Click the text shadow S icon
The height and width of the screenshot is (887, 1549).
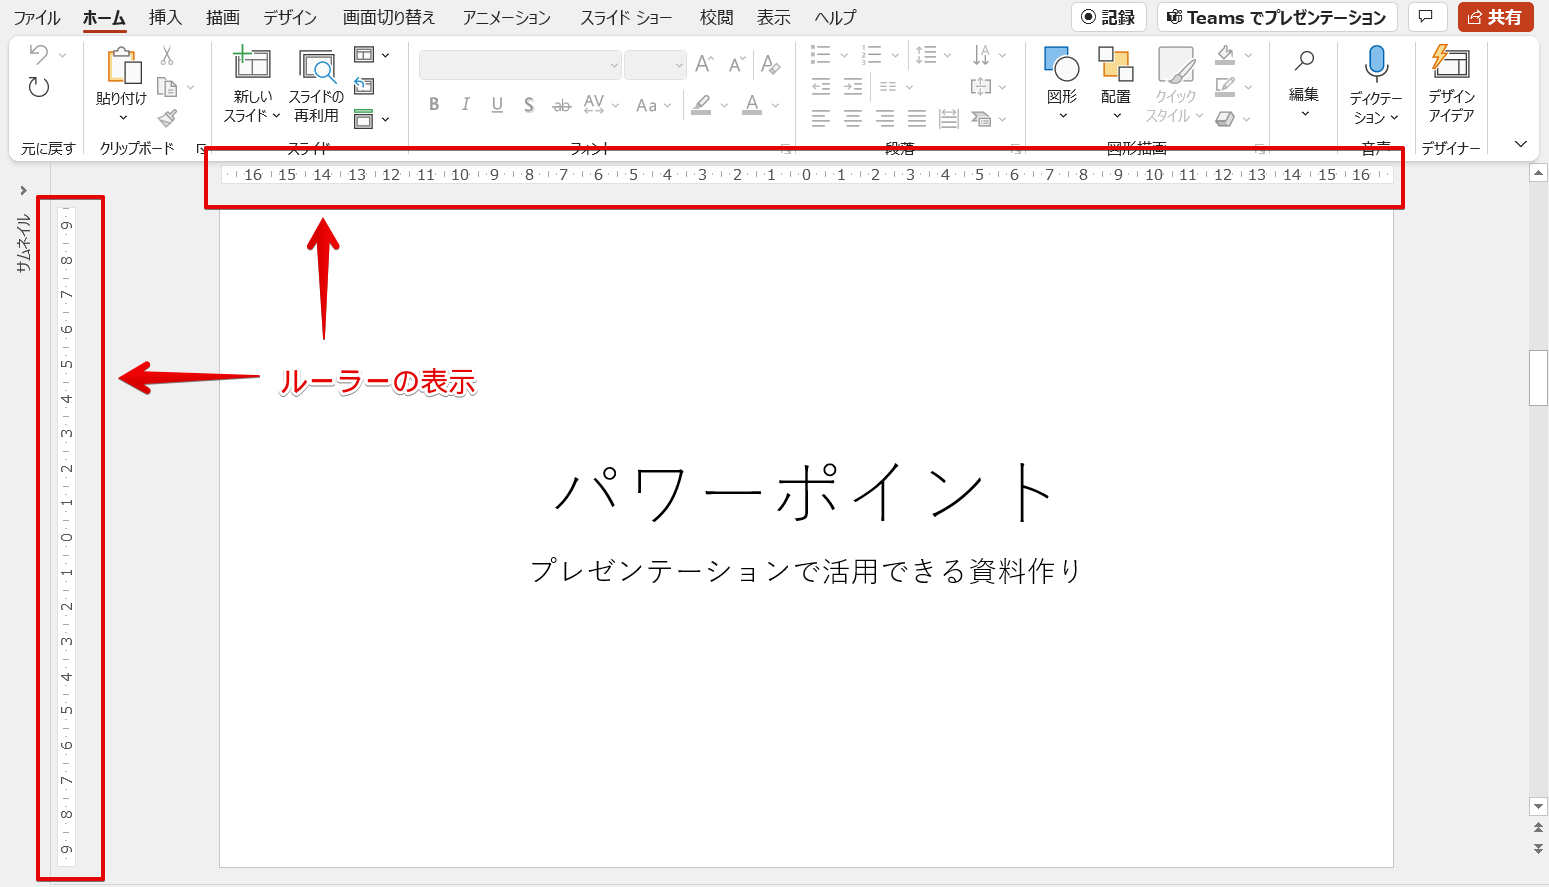[529, 105]
